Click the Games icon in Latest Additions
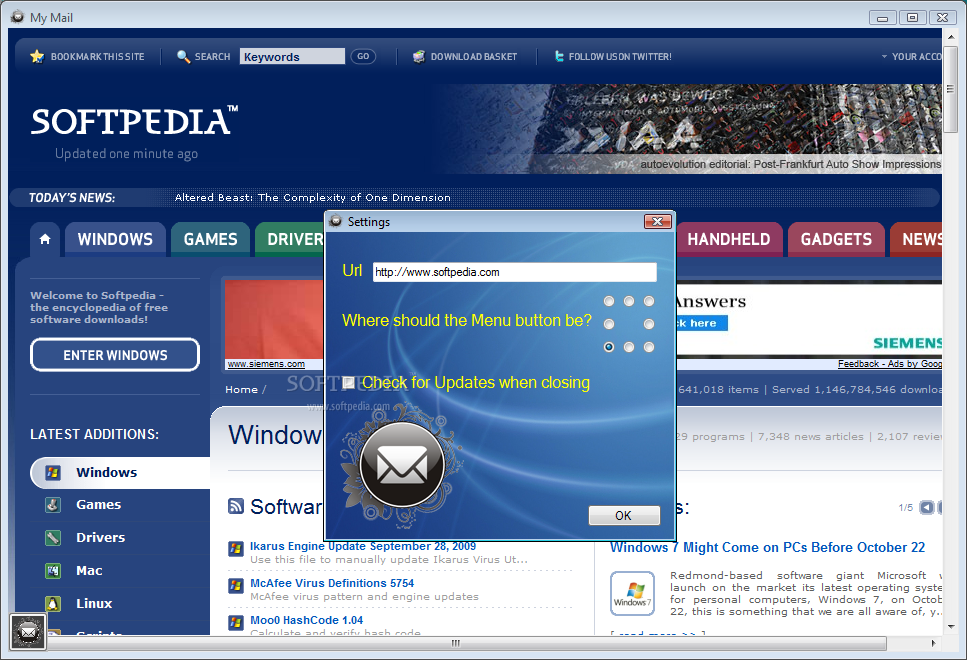967x660 pixels. pos(53,505)
